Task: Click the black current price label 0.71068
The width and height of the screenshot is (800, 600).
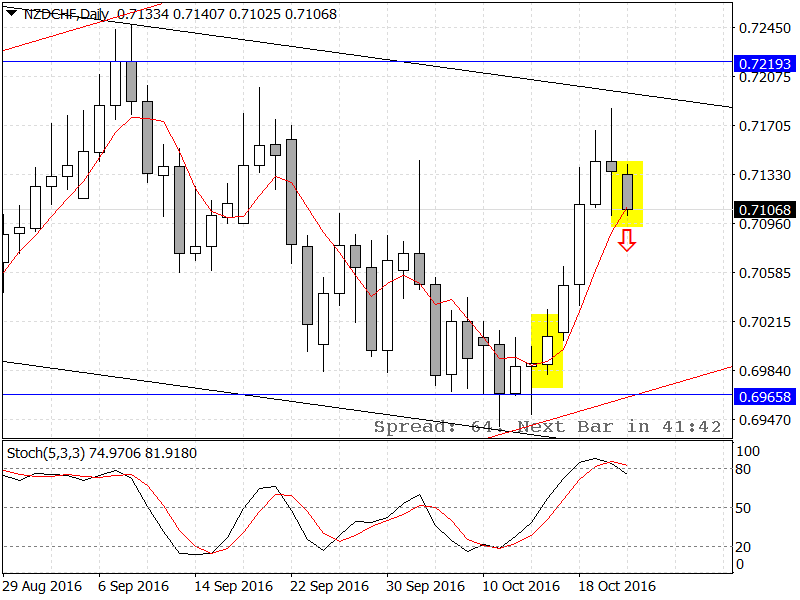Action: click(764, 210)
